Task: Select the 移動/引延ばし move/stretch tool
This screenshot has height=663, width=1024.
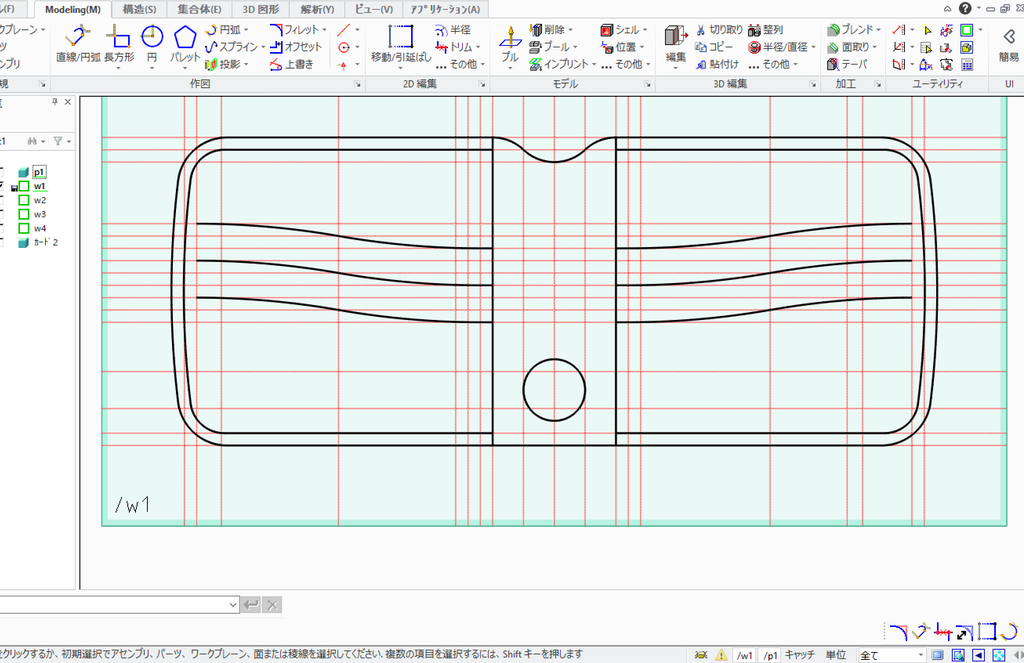Action: coord(401,44)
